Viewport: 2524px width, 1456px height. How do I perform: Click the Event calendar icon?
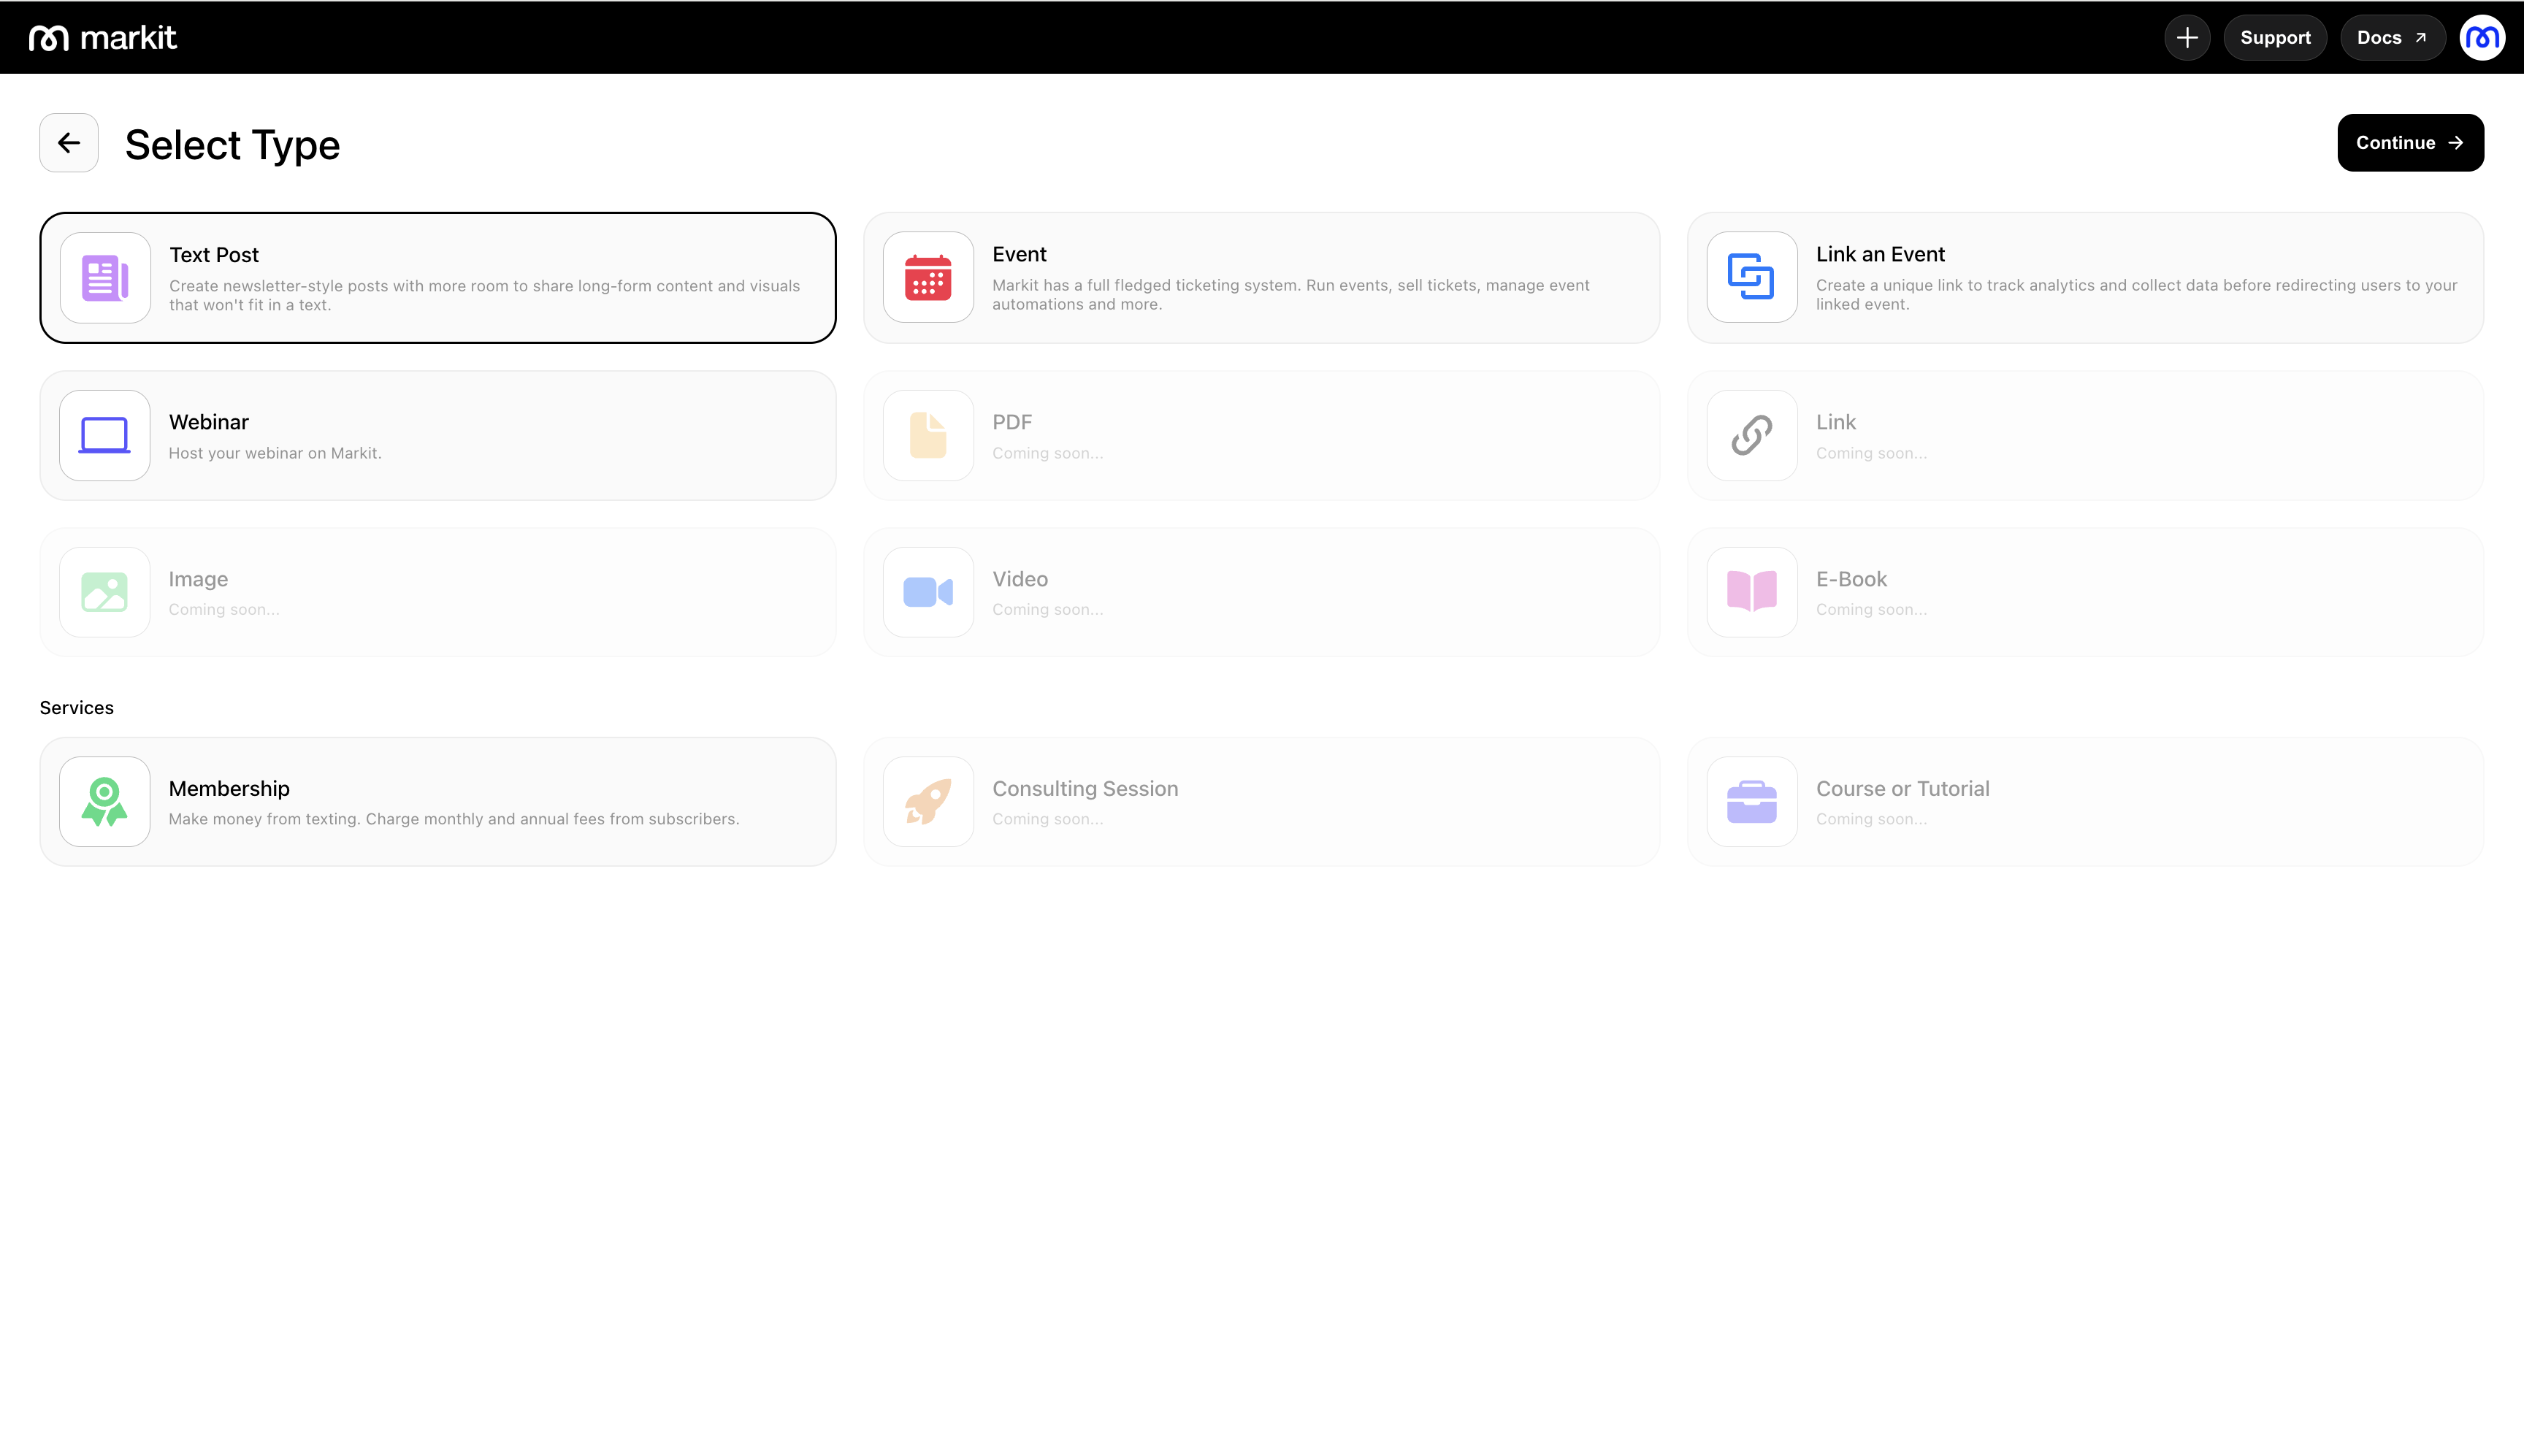click(928, 278)
